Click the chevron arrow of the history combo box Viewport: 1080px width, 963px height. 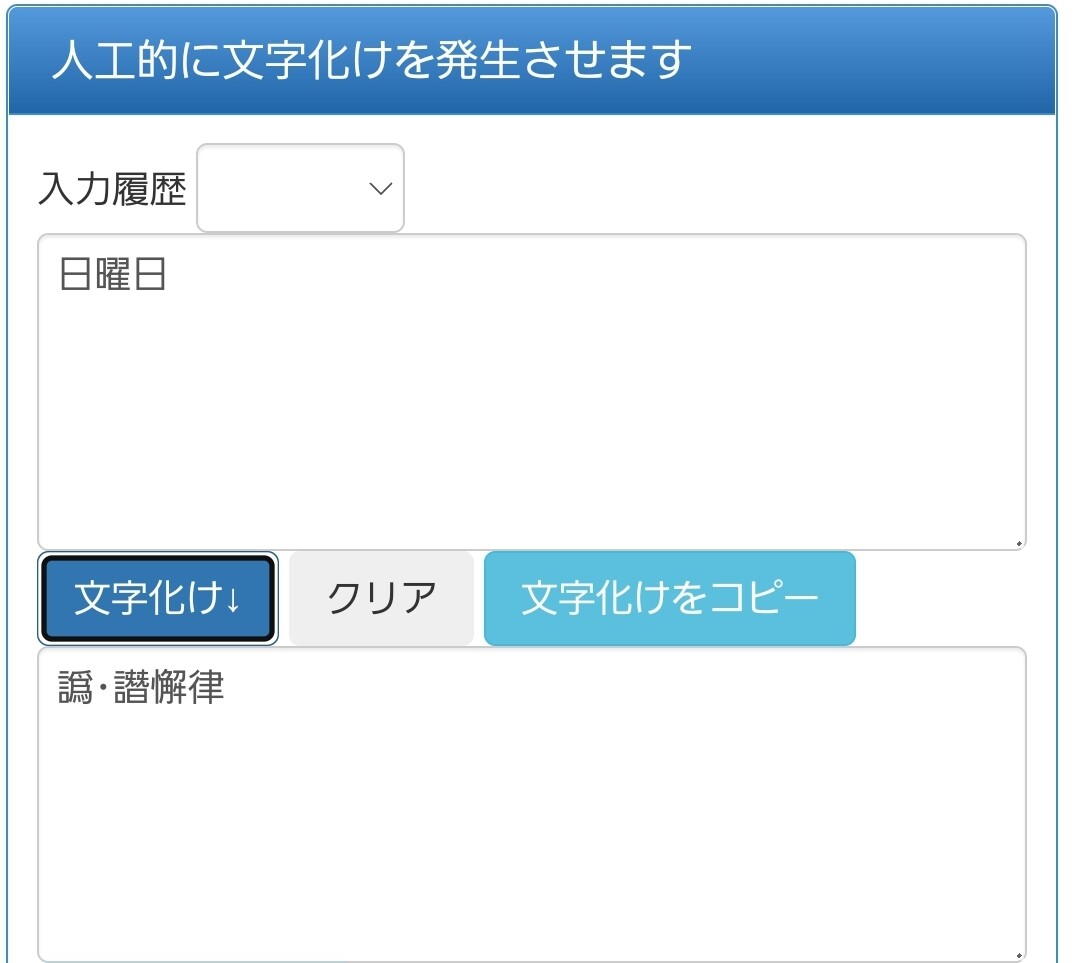click(x=380, y=188)
